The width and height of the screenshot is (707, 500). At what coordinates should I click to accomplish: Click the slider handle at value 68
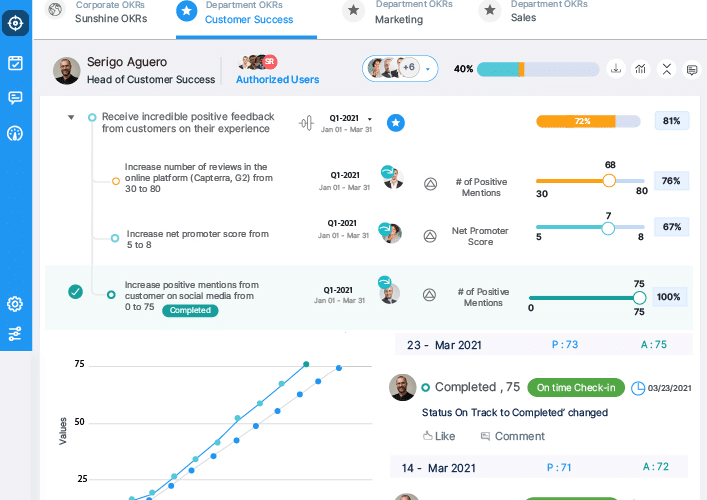(609, 181)
